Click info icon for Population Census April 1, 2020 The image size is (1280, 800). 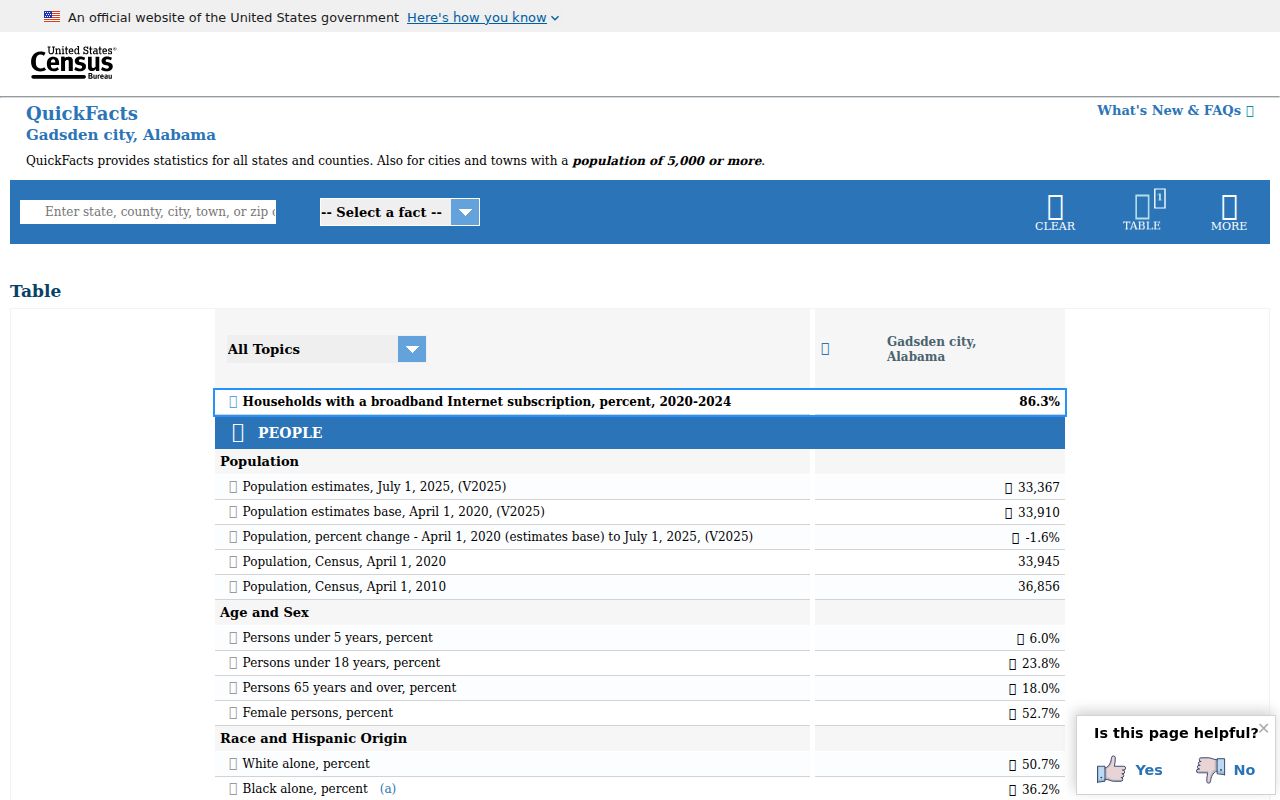click(233, 562)
